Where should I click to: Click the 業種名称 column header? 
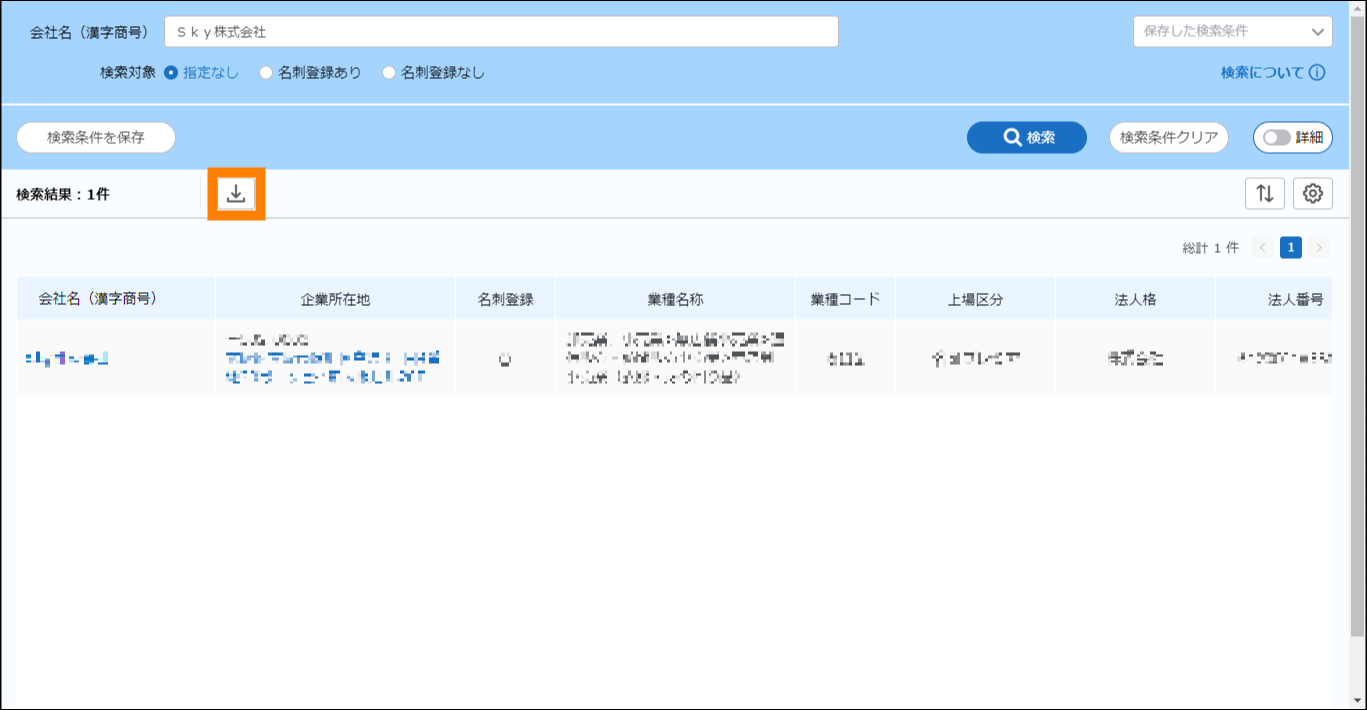675,299
